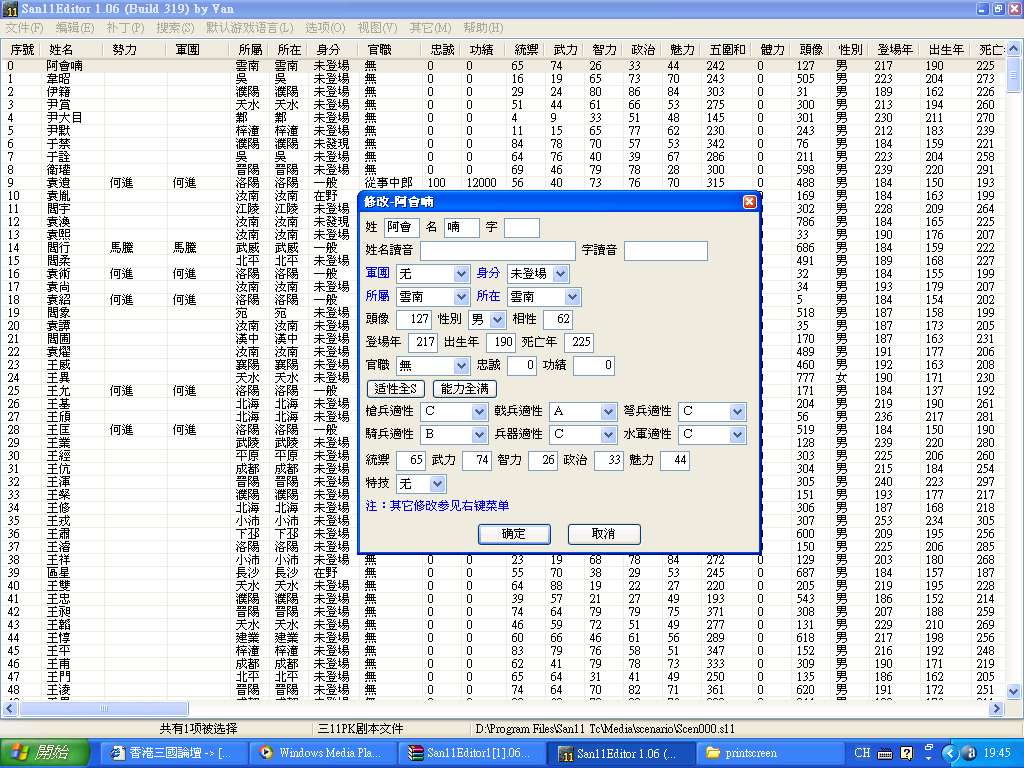Expand the 槍兵適性 dropdown

pos(479,412)
